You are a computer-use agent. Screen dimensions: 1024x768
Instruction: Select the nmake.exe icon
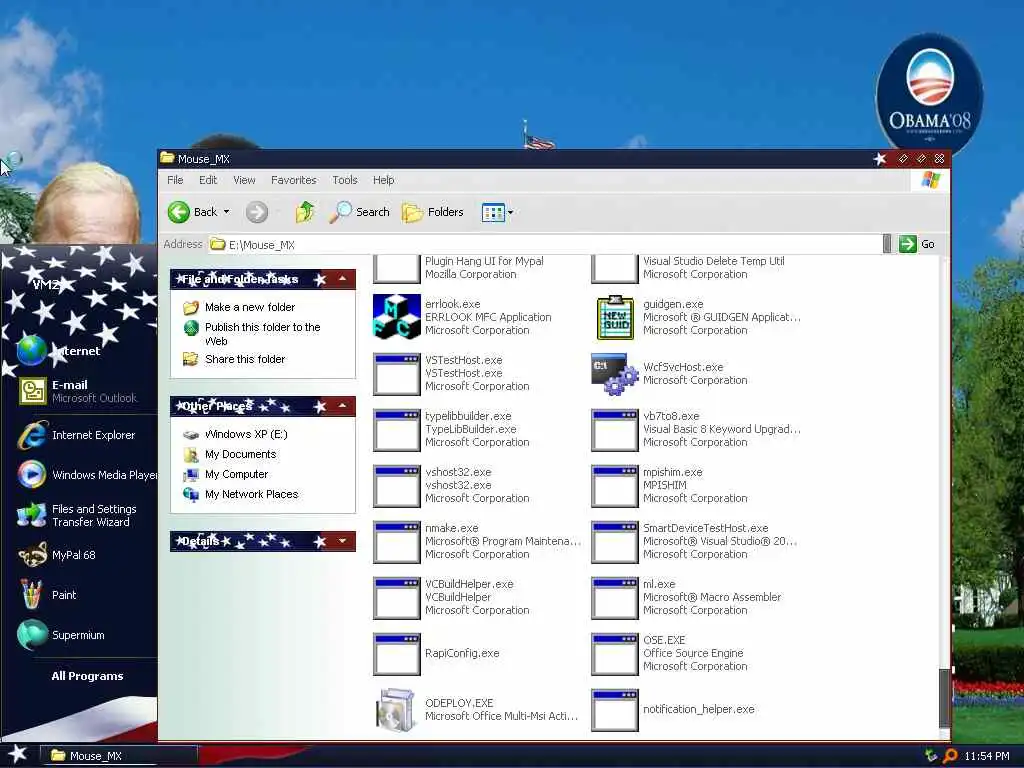pyautogui.click(x=396, y=541)
